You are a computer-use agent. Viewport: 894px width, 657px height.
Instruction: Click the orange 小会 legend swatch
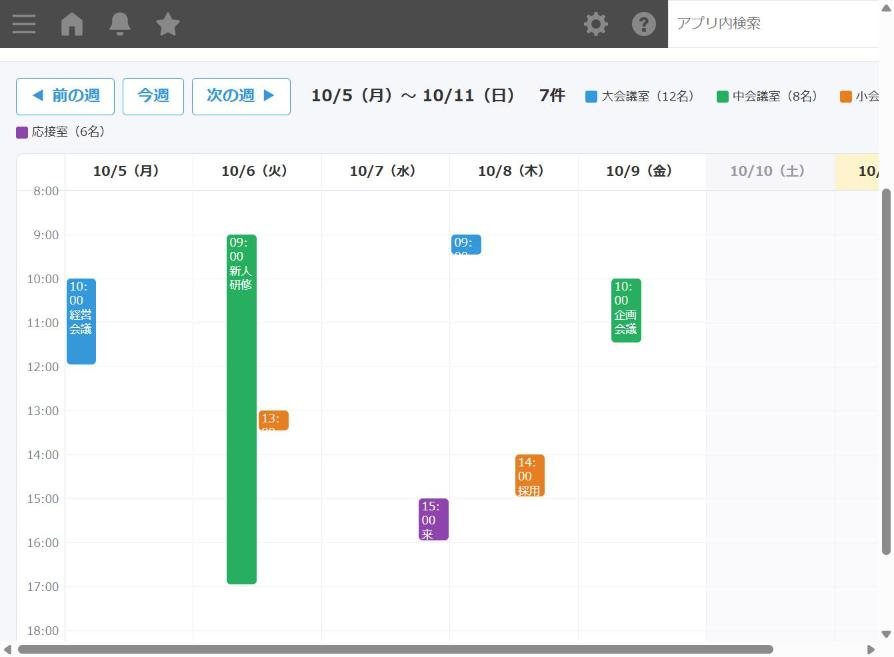click(x=846, y=96)
